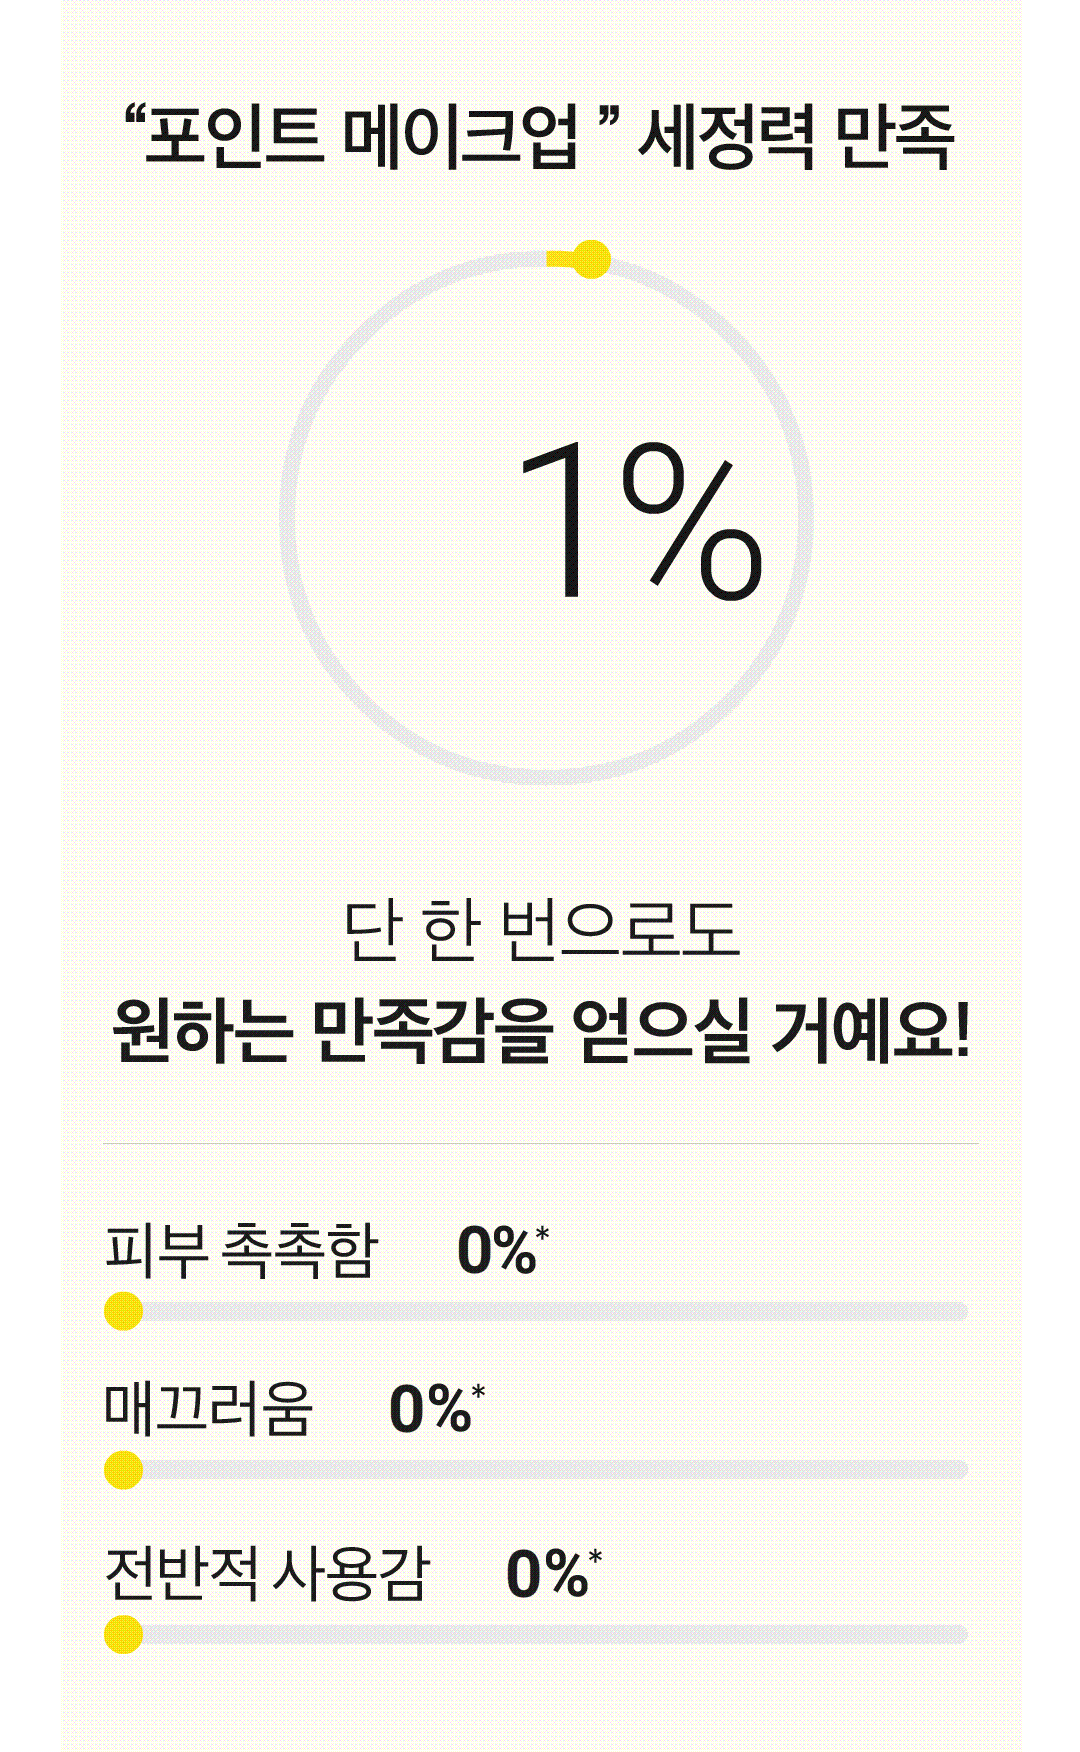Image resolution: width=1080 pixels, height=1752 pixels.
Task: Click the 피부 촉촉함 label
Action: point(242,1250)
